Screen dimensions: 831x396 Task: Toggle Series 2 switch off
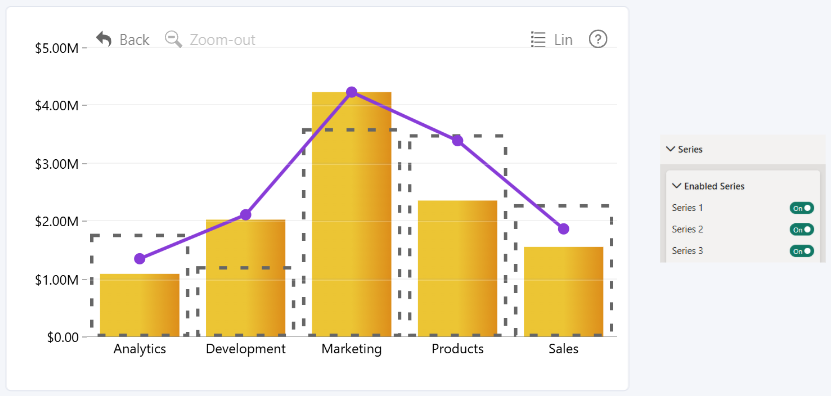[x=802, y=230]
